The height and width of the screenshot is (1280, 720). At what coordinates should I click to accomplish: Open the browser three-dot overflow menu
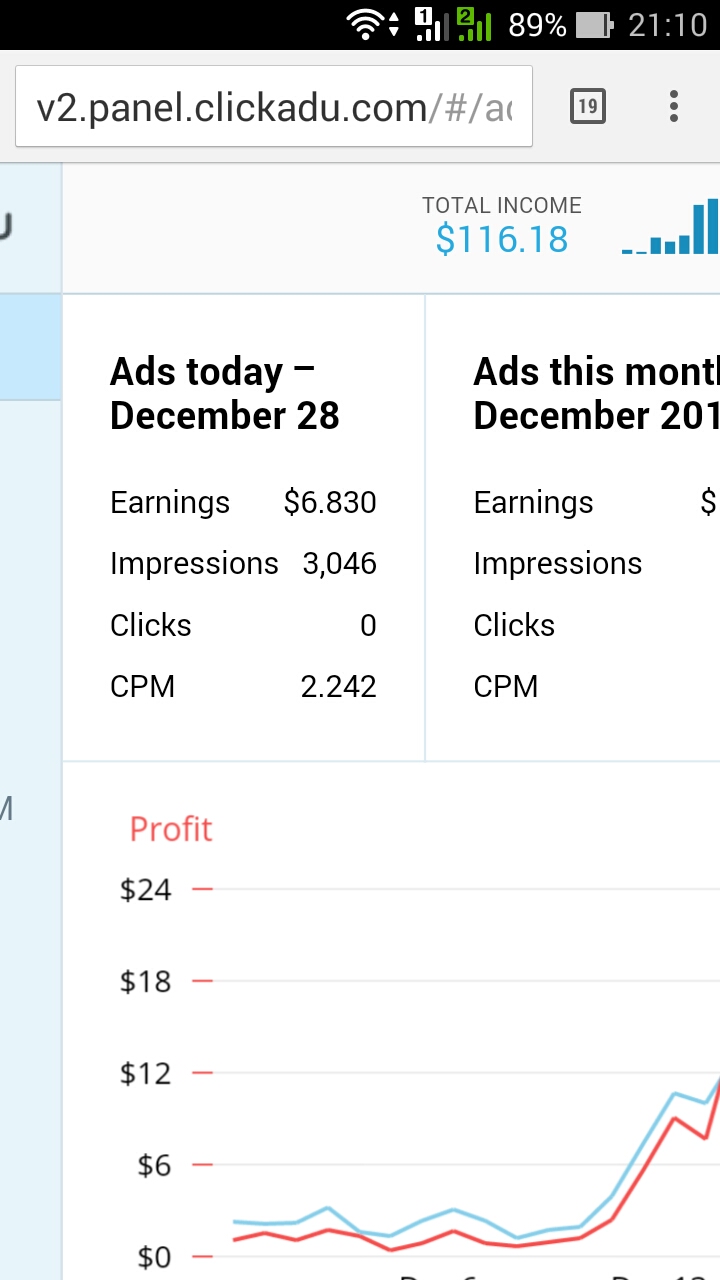point(674,106)
